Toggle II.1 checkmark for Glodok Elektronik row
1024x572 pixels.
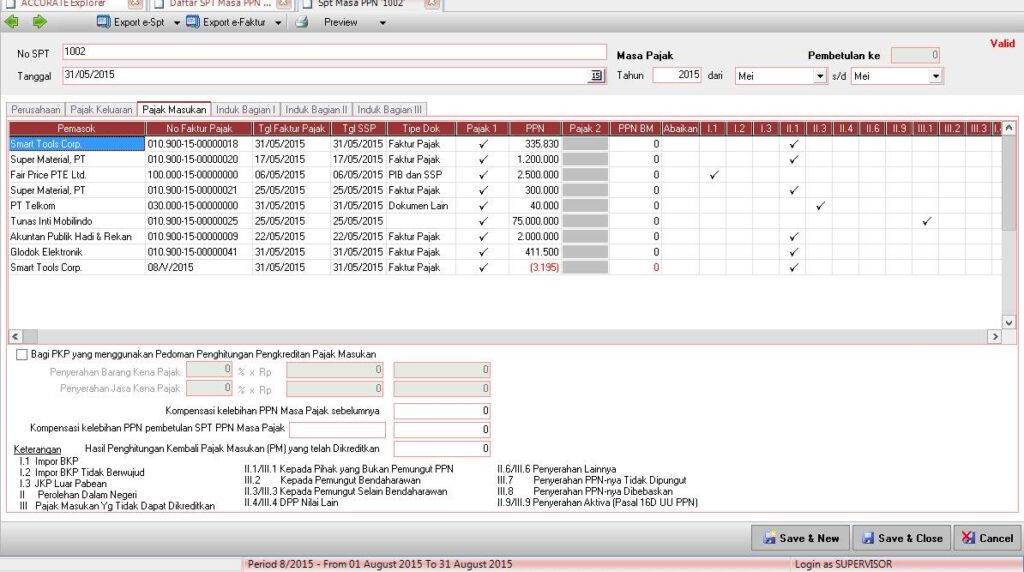pyautogui.click(x=793, y=252)
